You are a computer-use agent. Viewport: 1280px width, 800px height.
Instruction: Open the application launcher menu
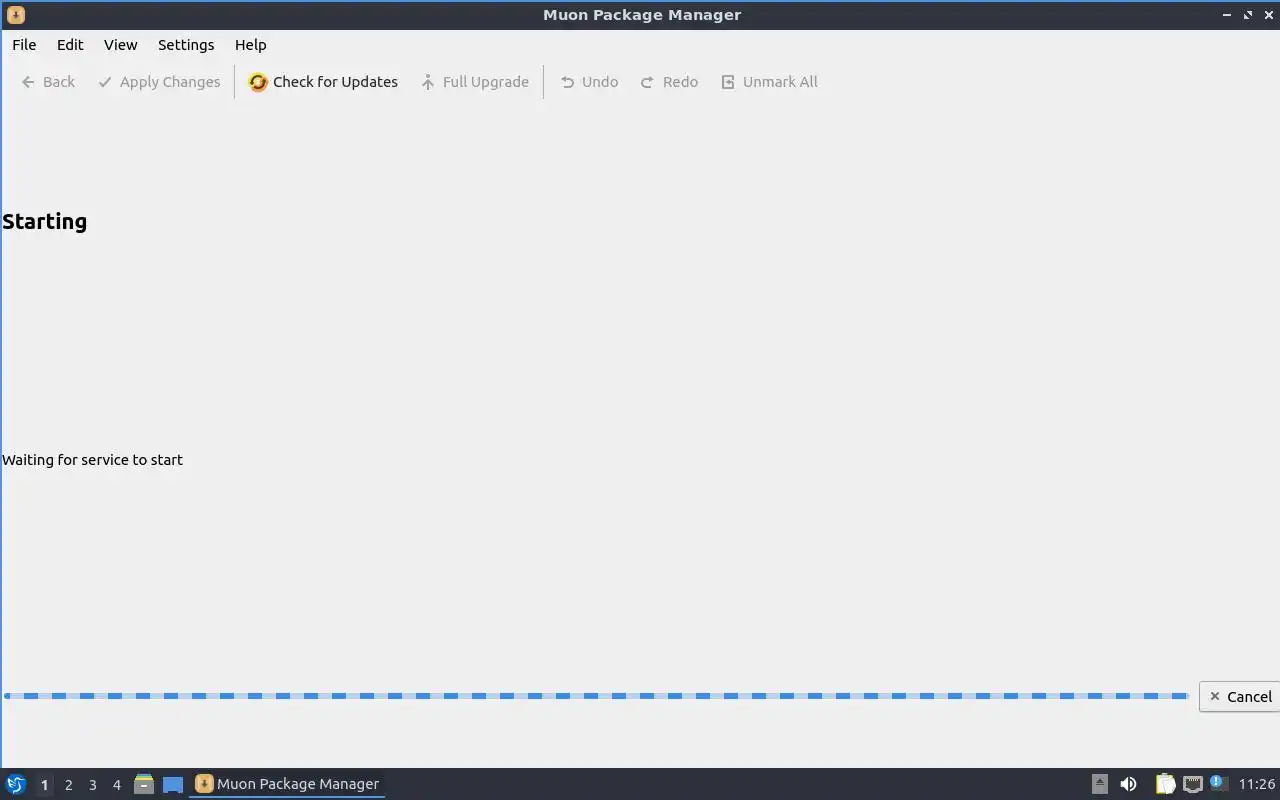coord(15,784)
